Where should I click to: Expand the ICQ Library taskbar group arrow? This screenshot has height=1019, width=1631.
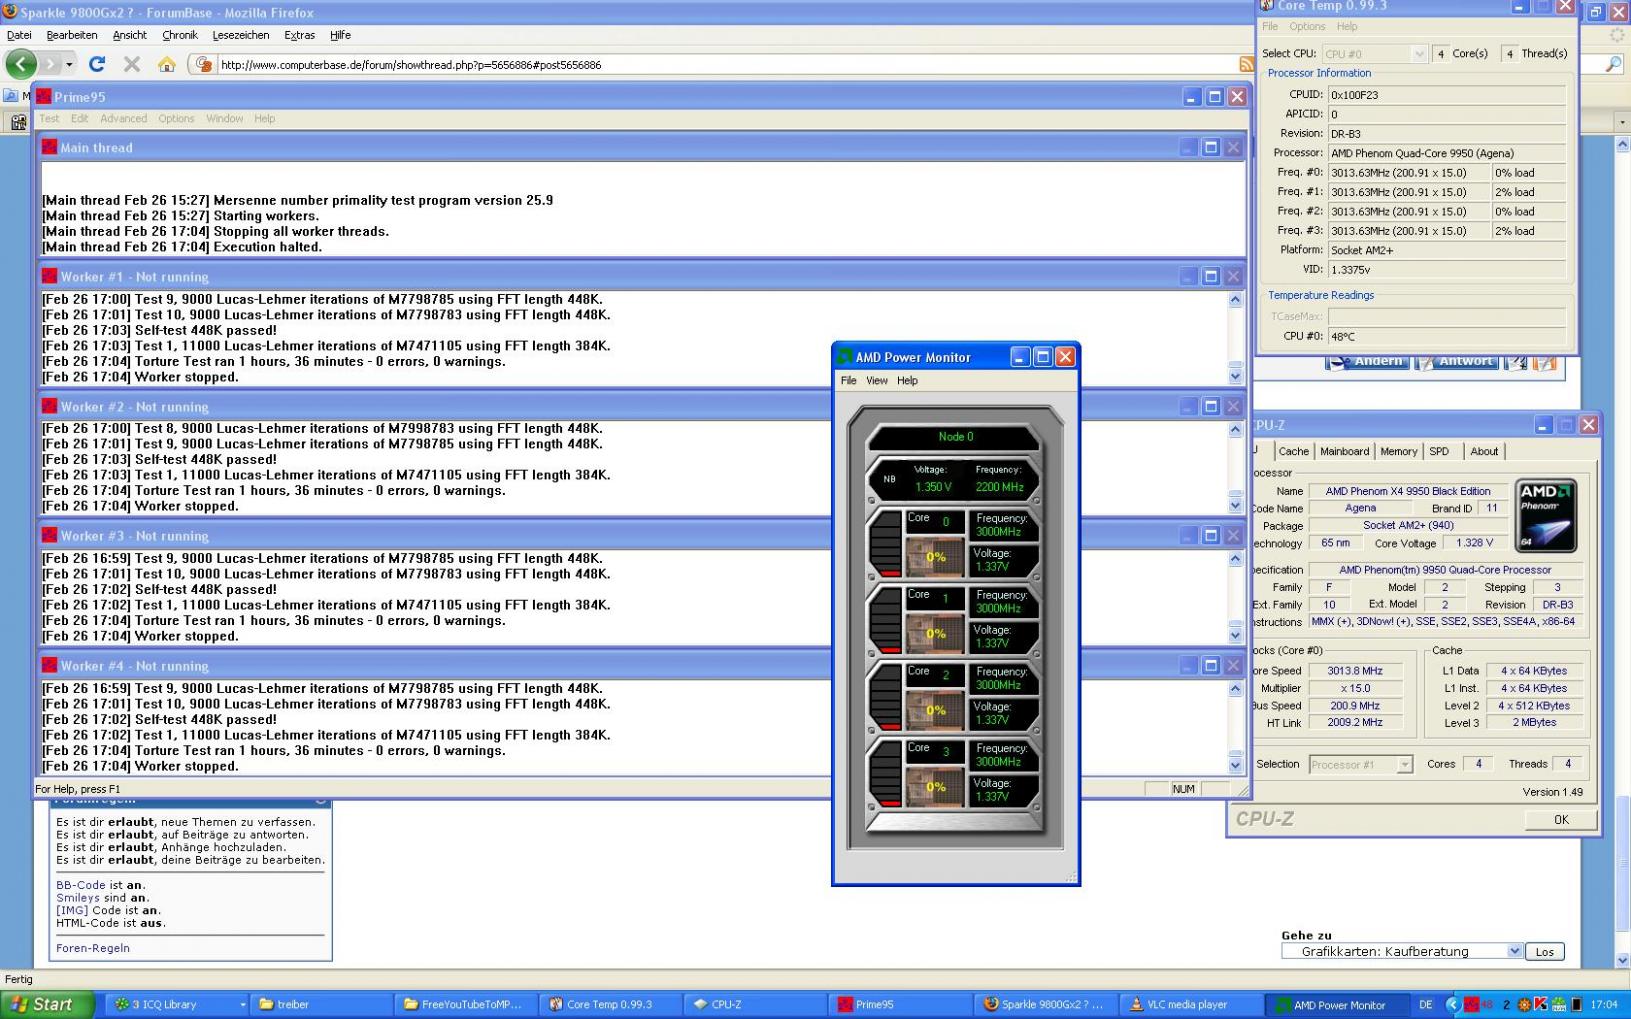pyautogui.click(x=242, y=1004)
